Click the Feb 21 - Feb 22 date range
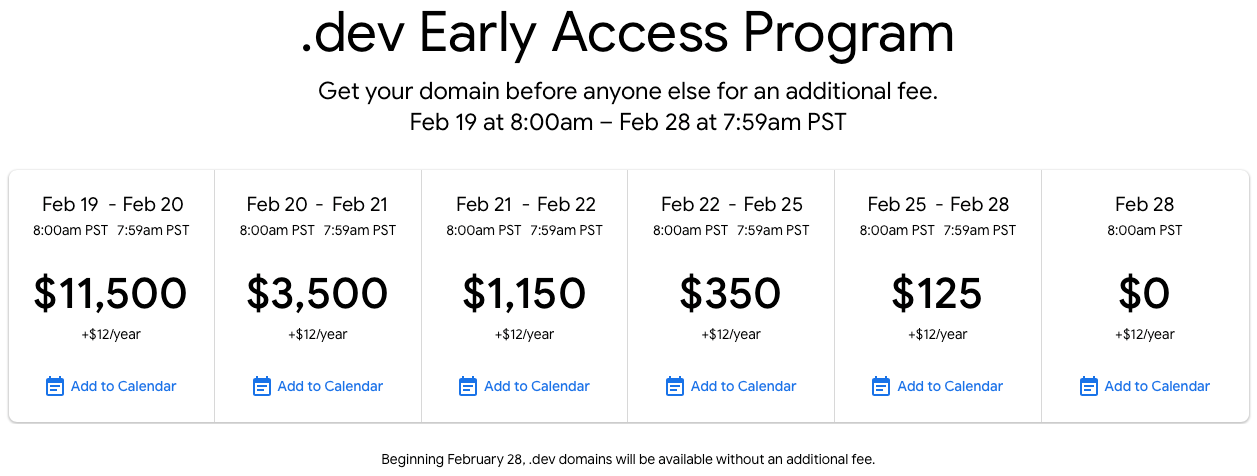 click(x=525, y=204)
